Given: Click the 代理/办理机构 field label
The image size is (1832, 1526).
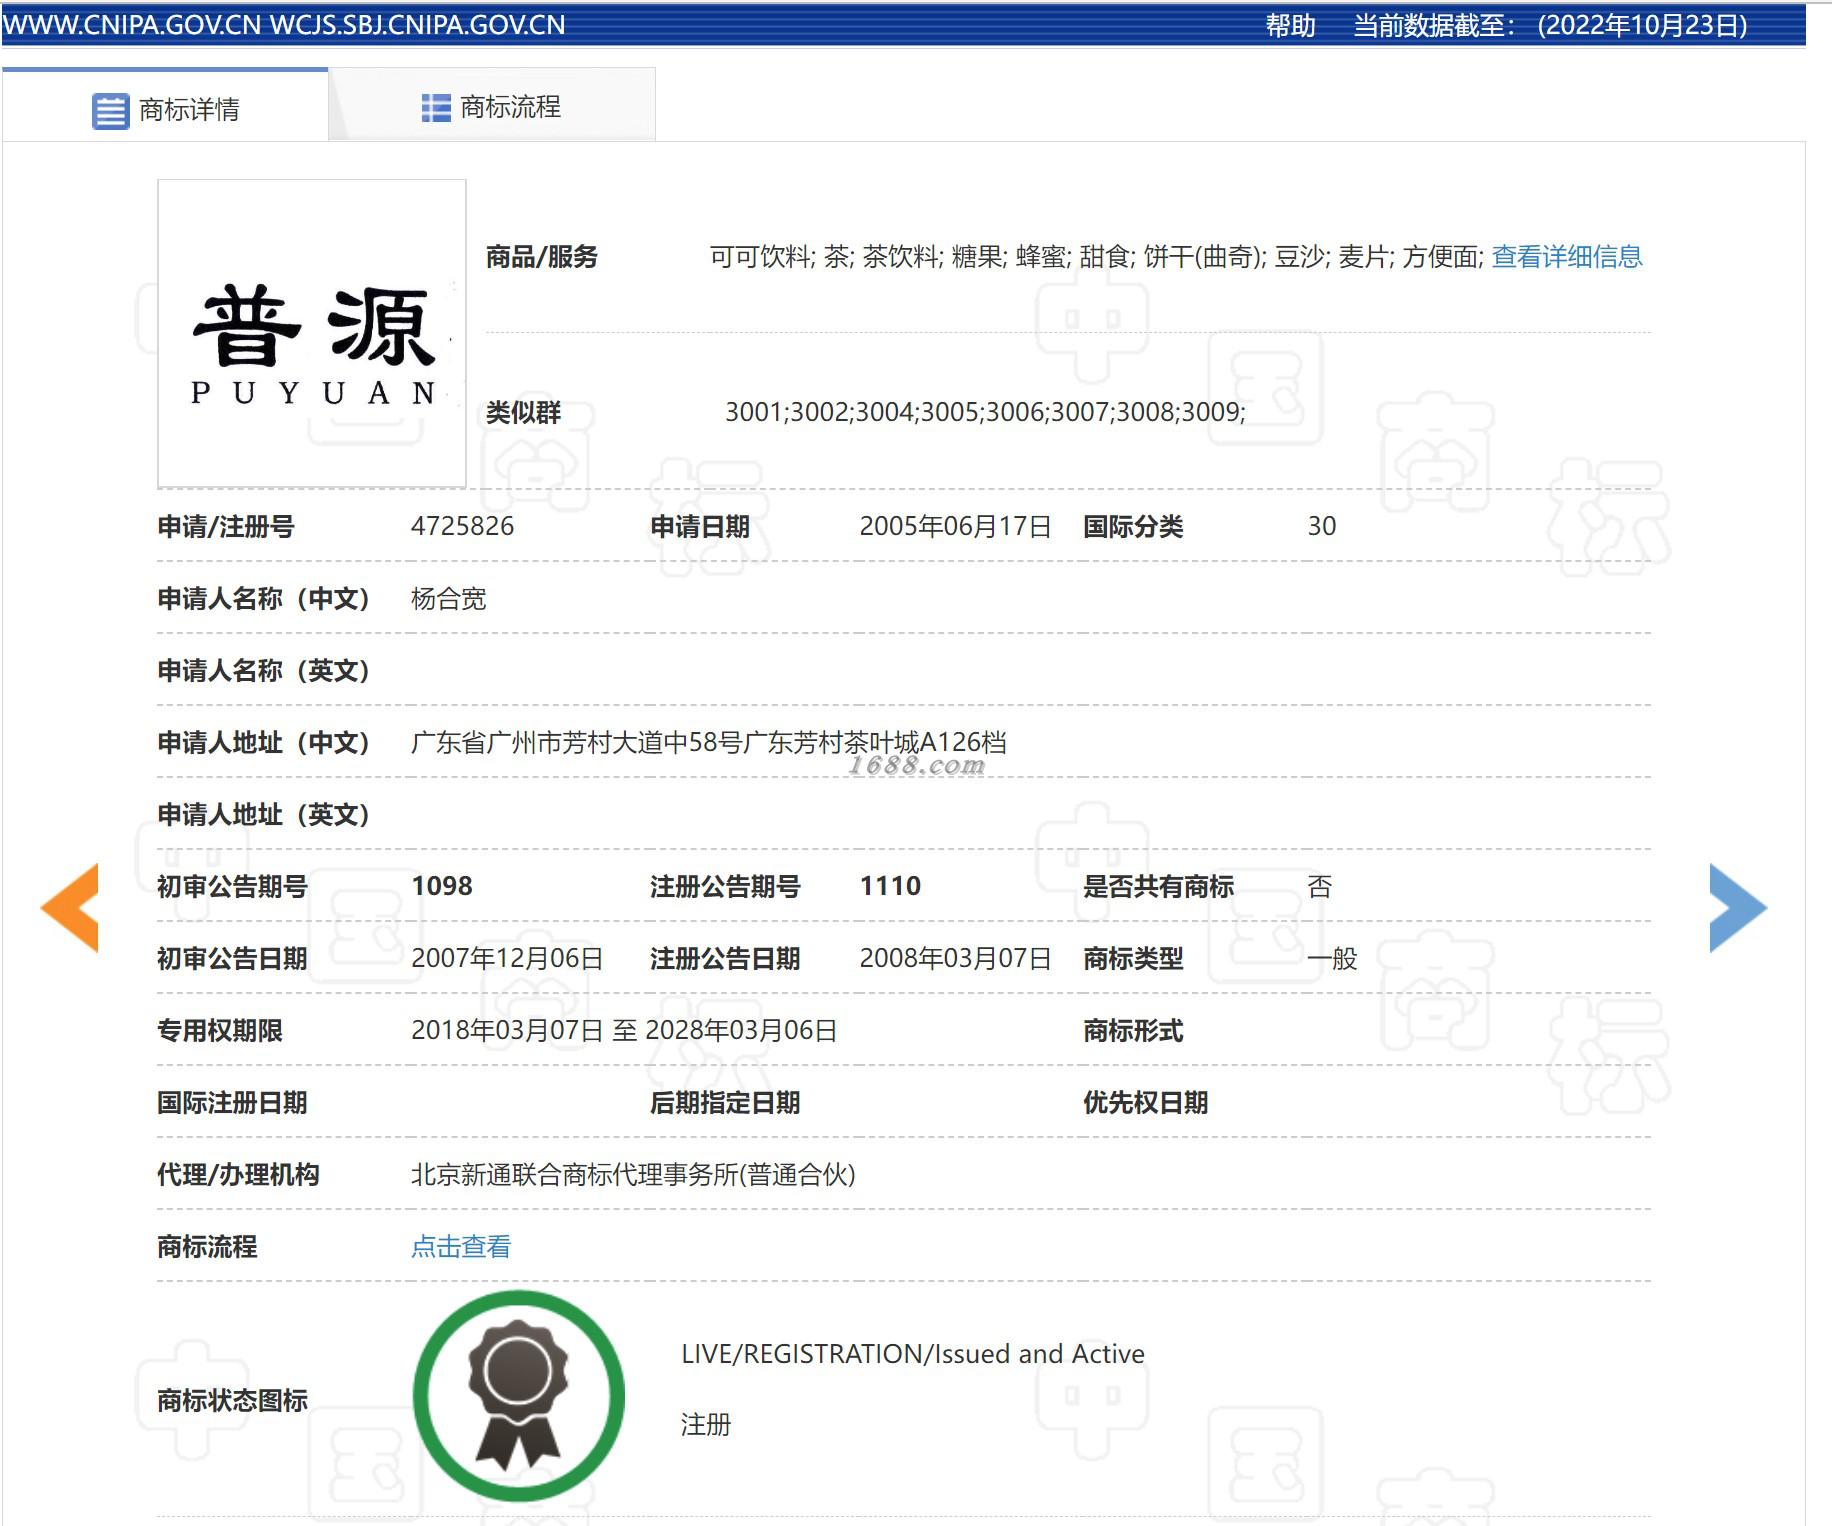Looking at the screenshot, I should 238,1174.
